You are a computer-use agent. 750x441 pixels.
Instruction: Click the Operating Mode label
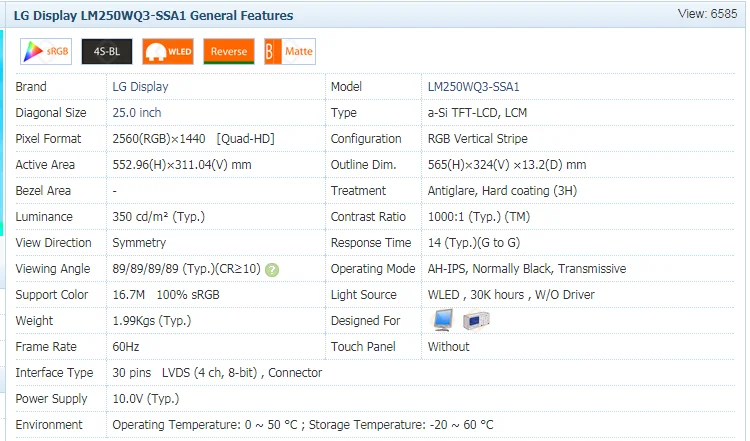pyautogui.click(x=373, y=268)
